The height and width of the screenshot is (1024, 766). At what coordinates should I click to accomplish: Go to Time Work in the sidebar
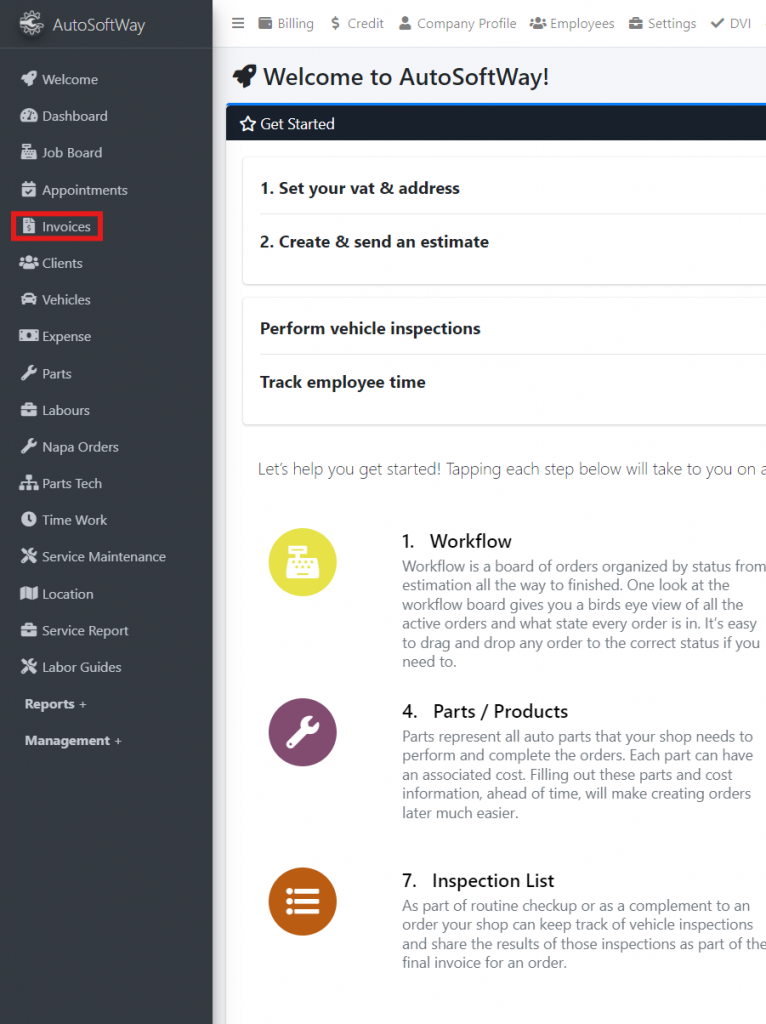74,519
